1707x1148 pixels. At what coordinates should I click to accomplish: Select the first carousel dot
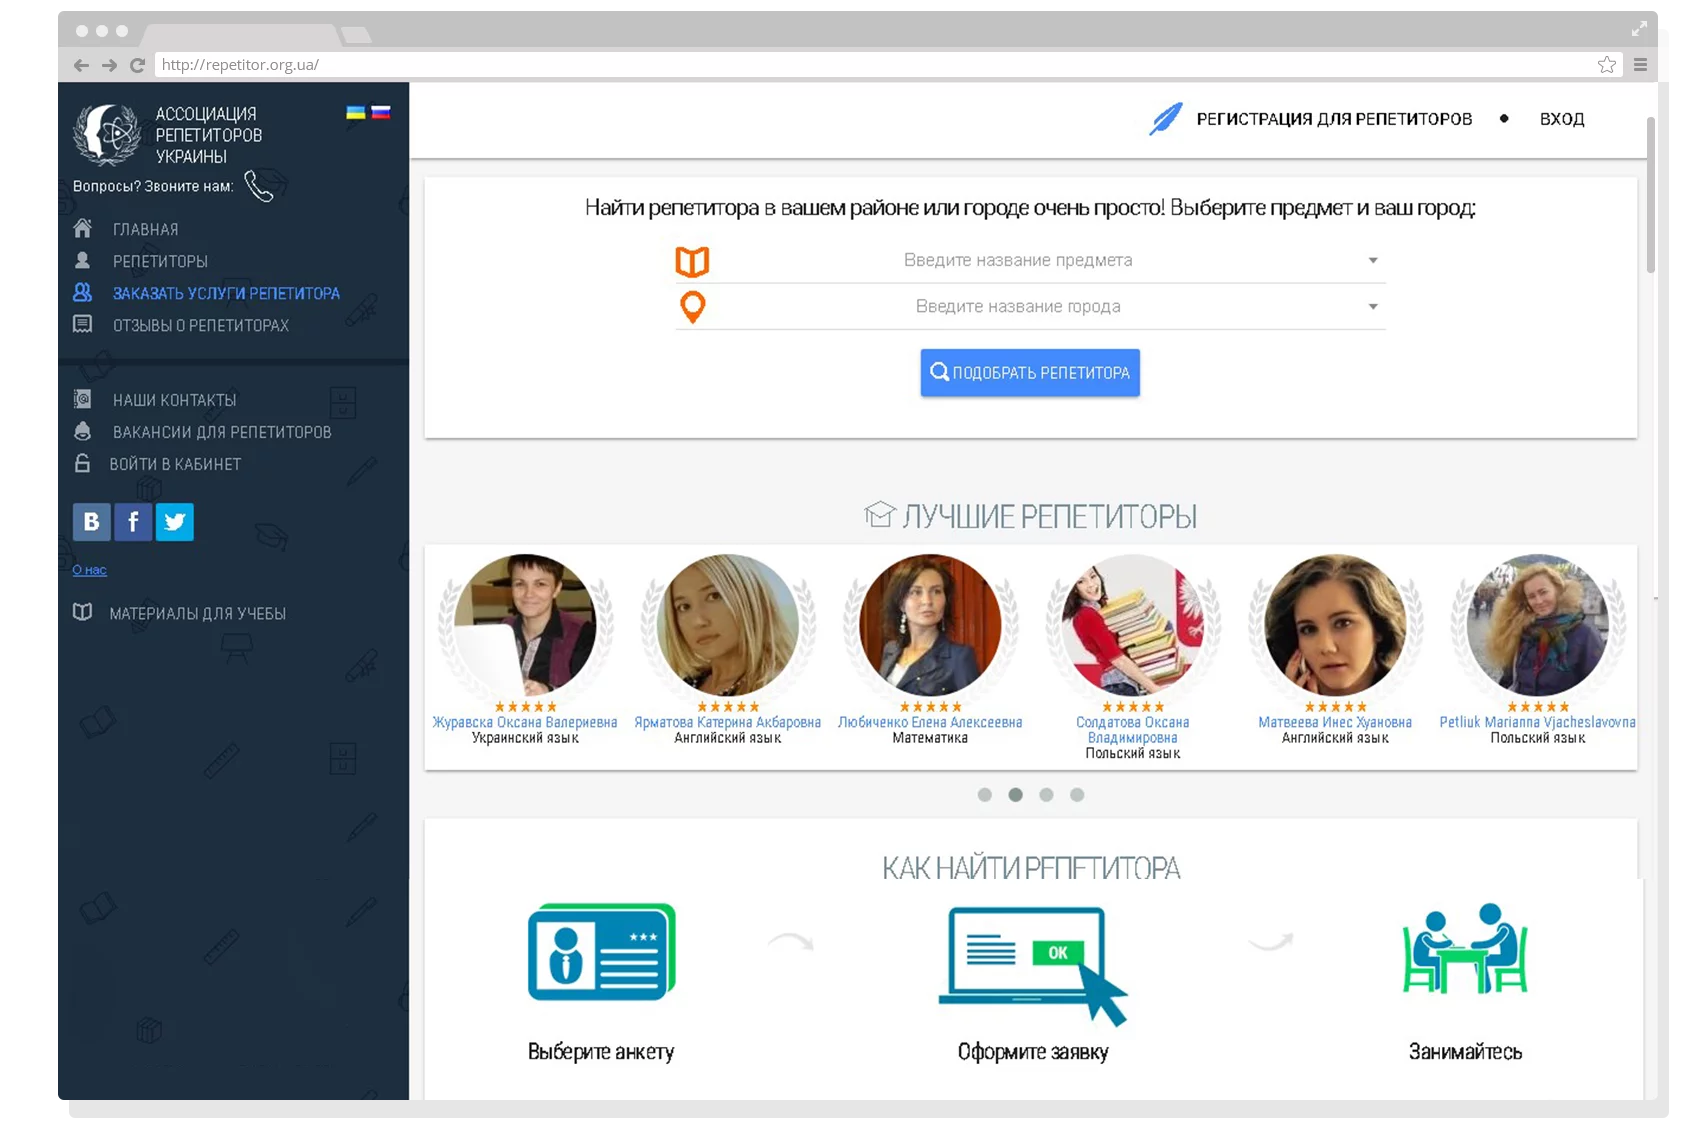click(985, 795)
